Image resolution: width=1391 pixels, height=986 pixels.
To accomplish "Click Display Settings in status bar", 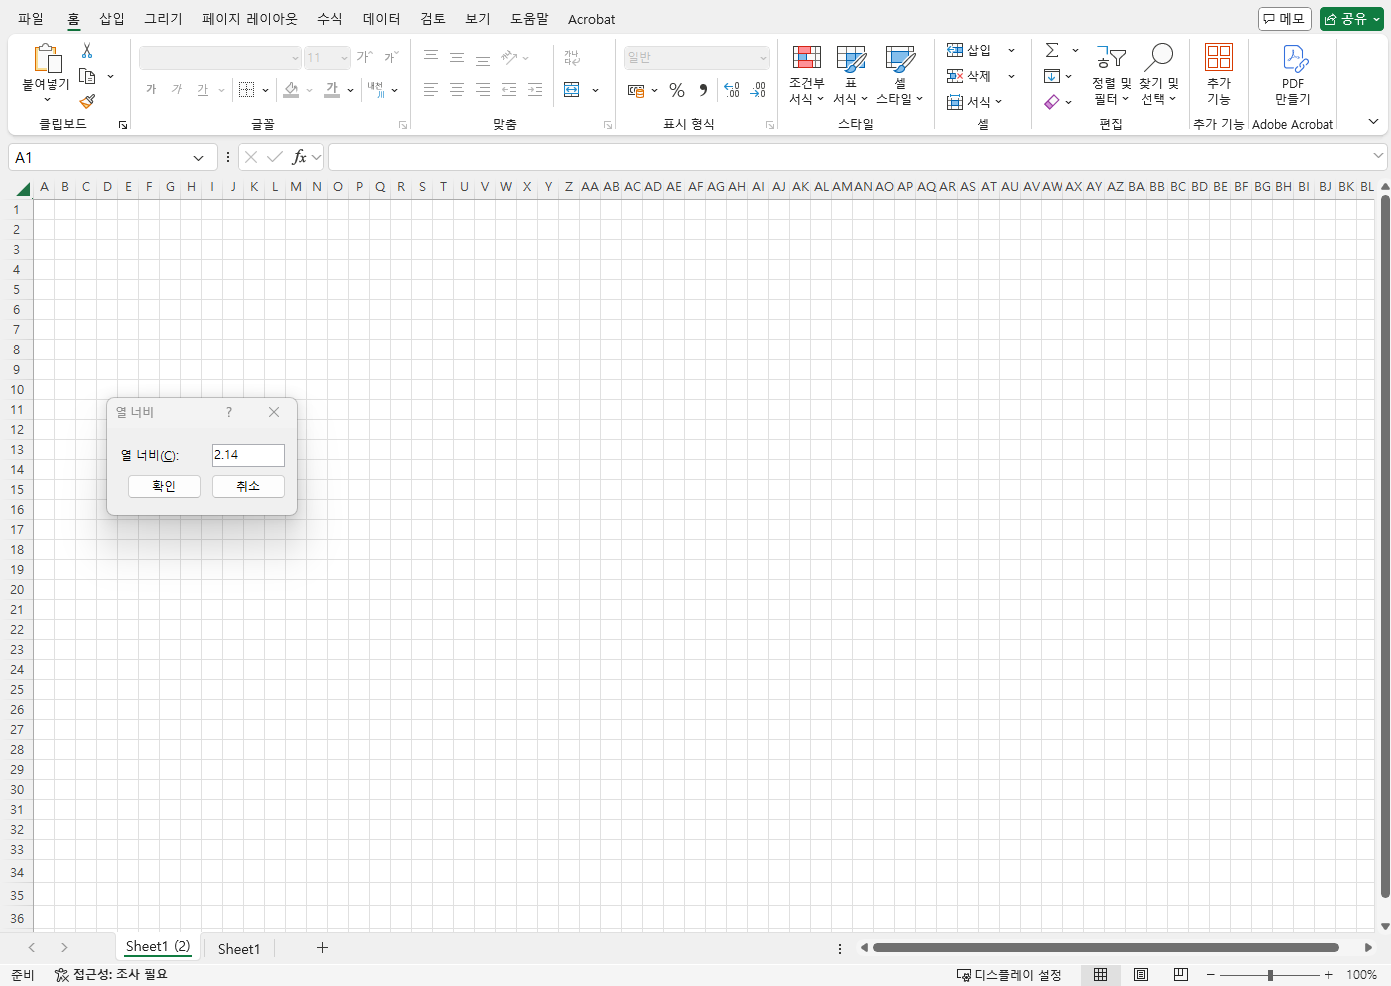I will 1009,975.
